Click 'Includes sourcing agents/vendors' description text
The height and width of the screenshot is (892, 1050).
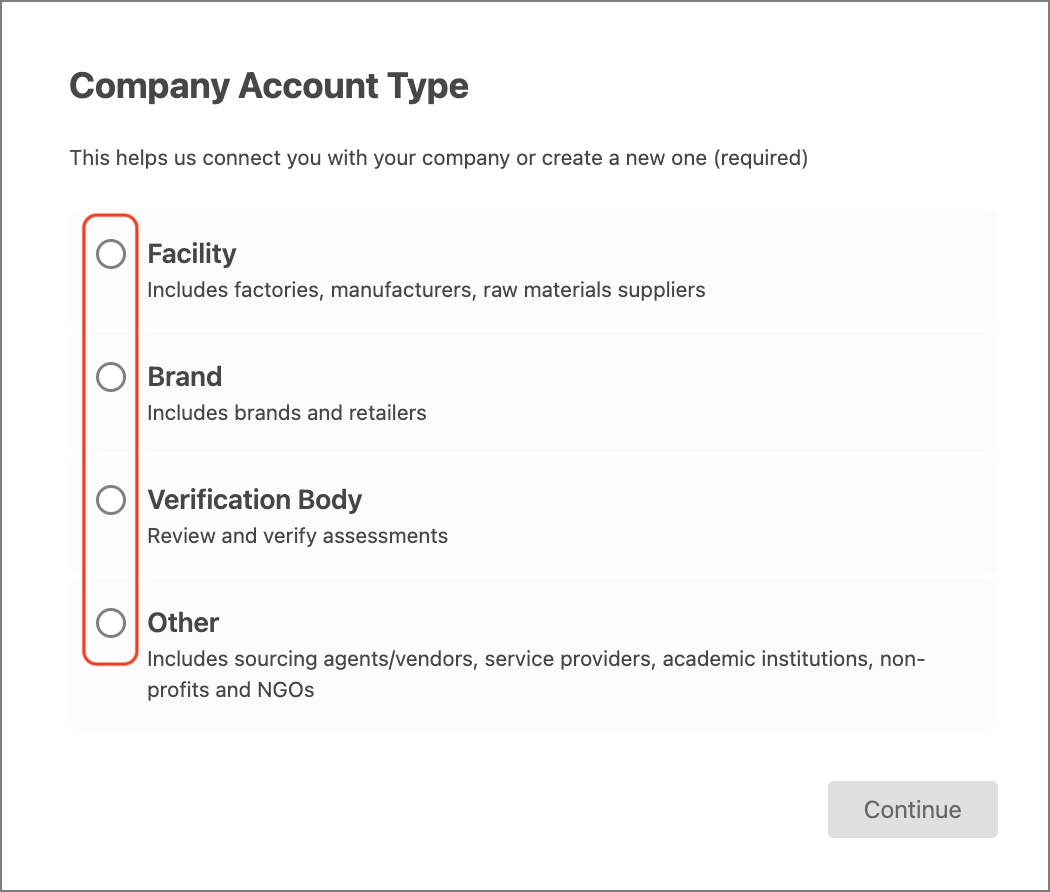pos(536,674)
